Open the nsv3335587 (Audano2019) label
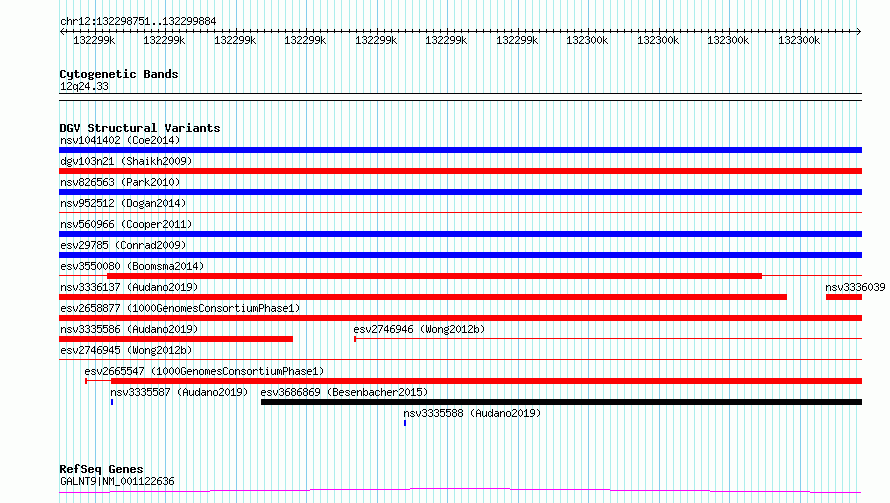Screen dimensions: 890x503 pyautogui.click(x=179, y=392)
